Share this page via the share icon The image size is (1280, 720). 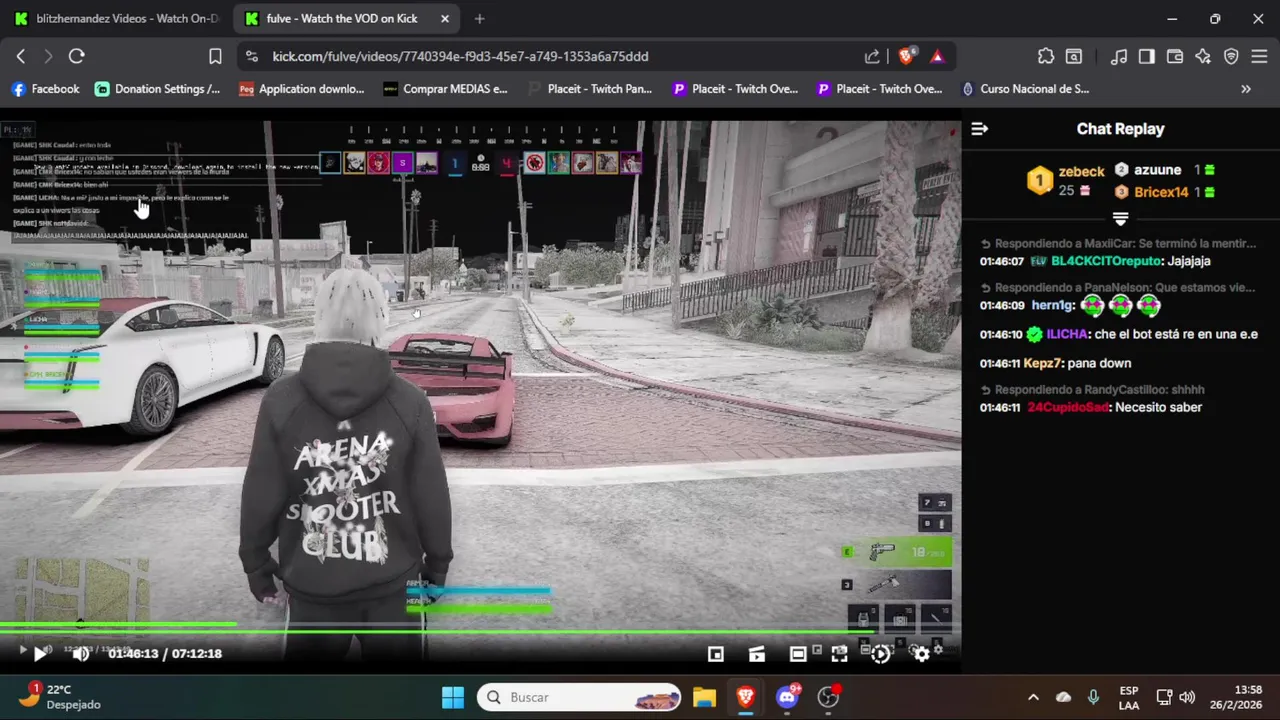(872, 56)
